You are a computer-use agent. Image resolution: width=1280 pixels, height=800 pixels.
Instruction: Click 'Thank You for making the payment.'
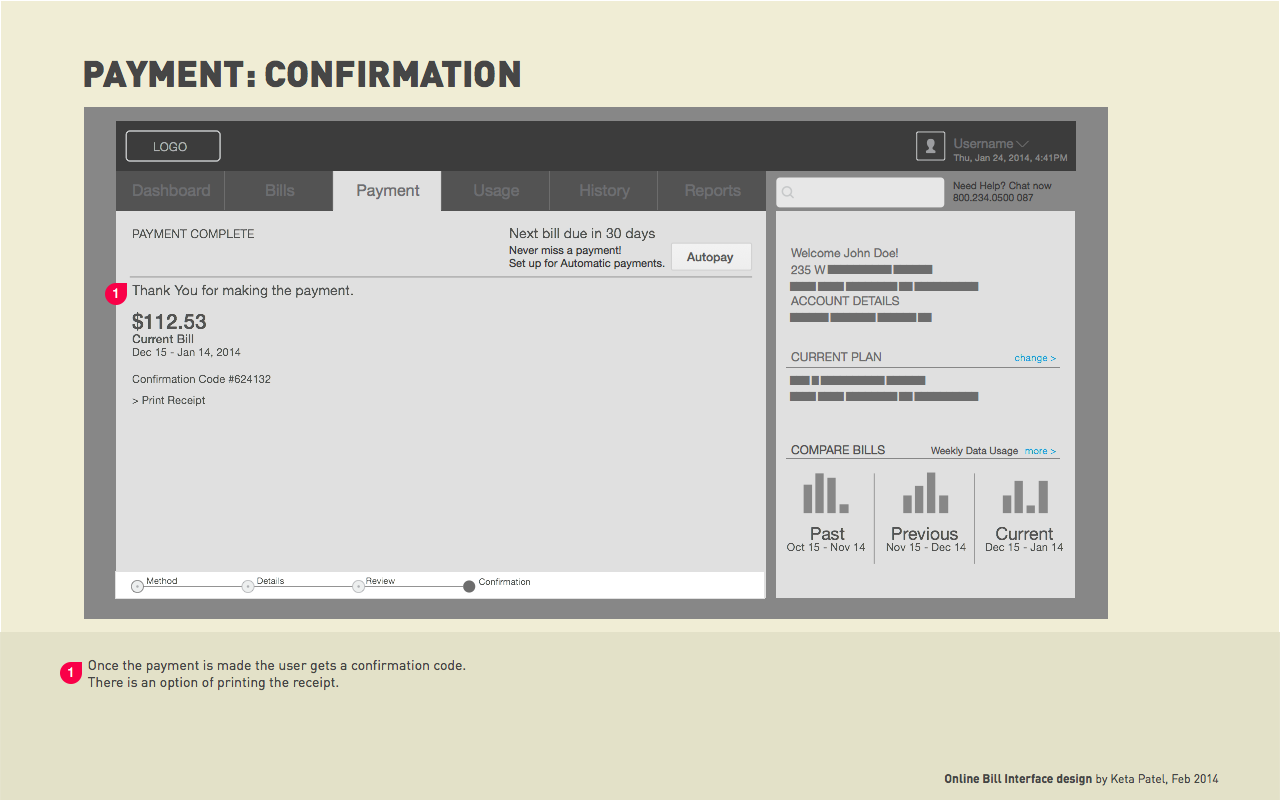pos(243,291)
